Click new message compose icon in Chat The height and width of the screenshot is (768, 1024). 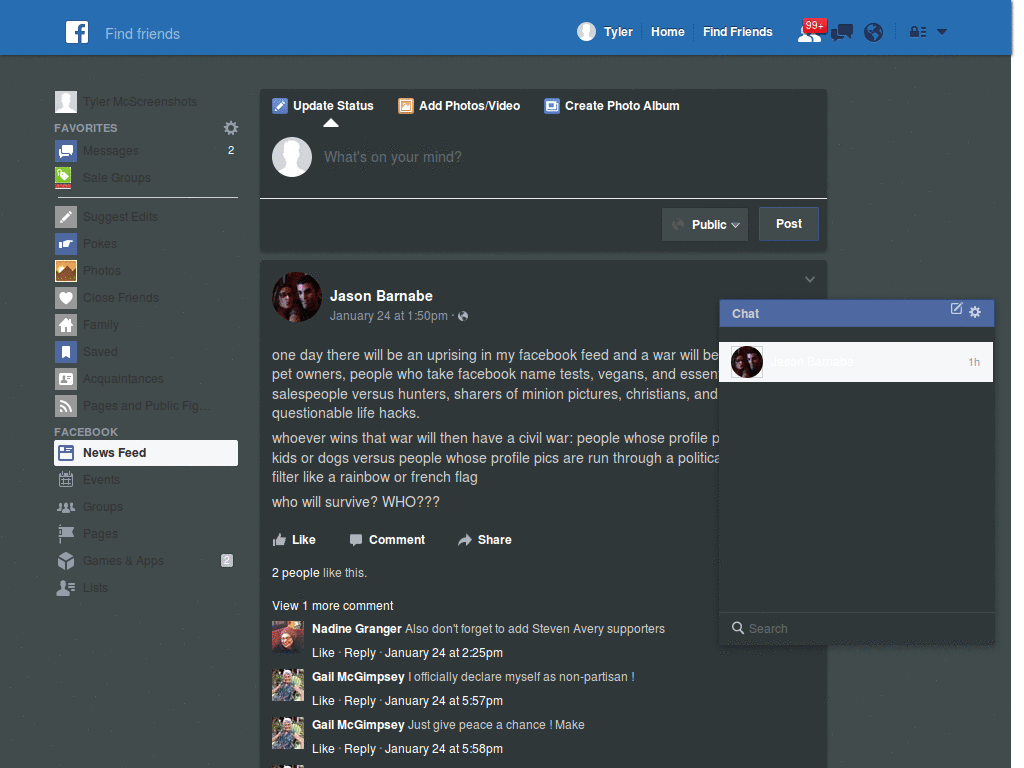pos(956,309)
